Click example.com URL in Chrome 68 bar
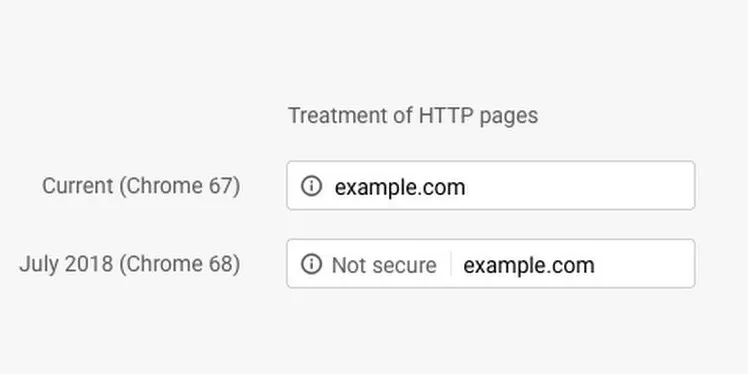 529,265
